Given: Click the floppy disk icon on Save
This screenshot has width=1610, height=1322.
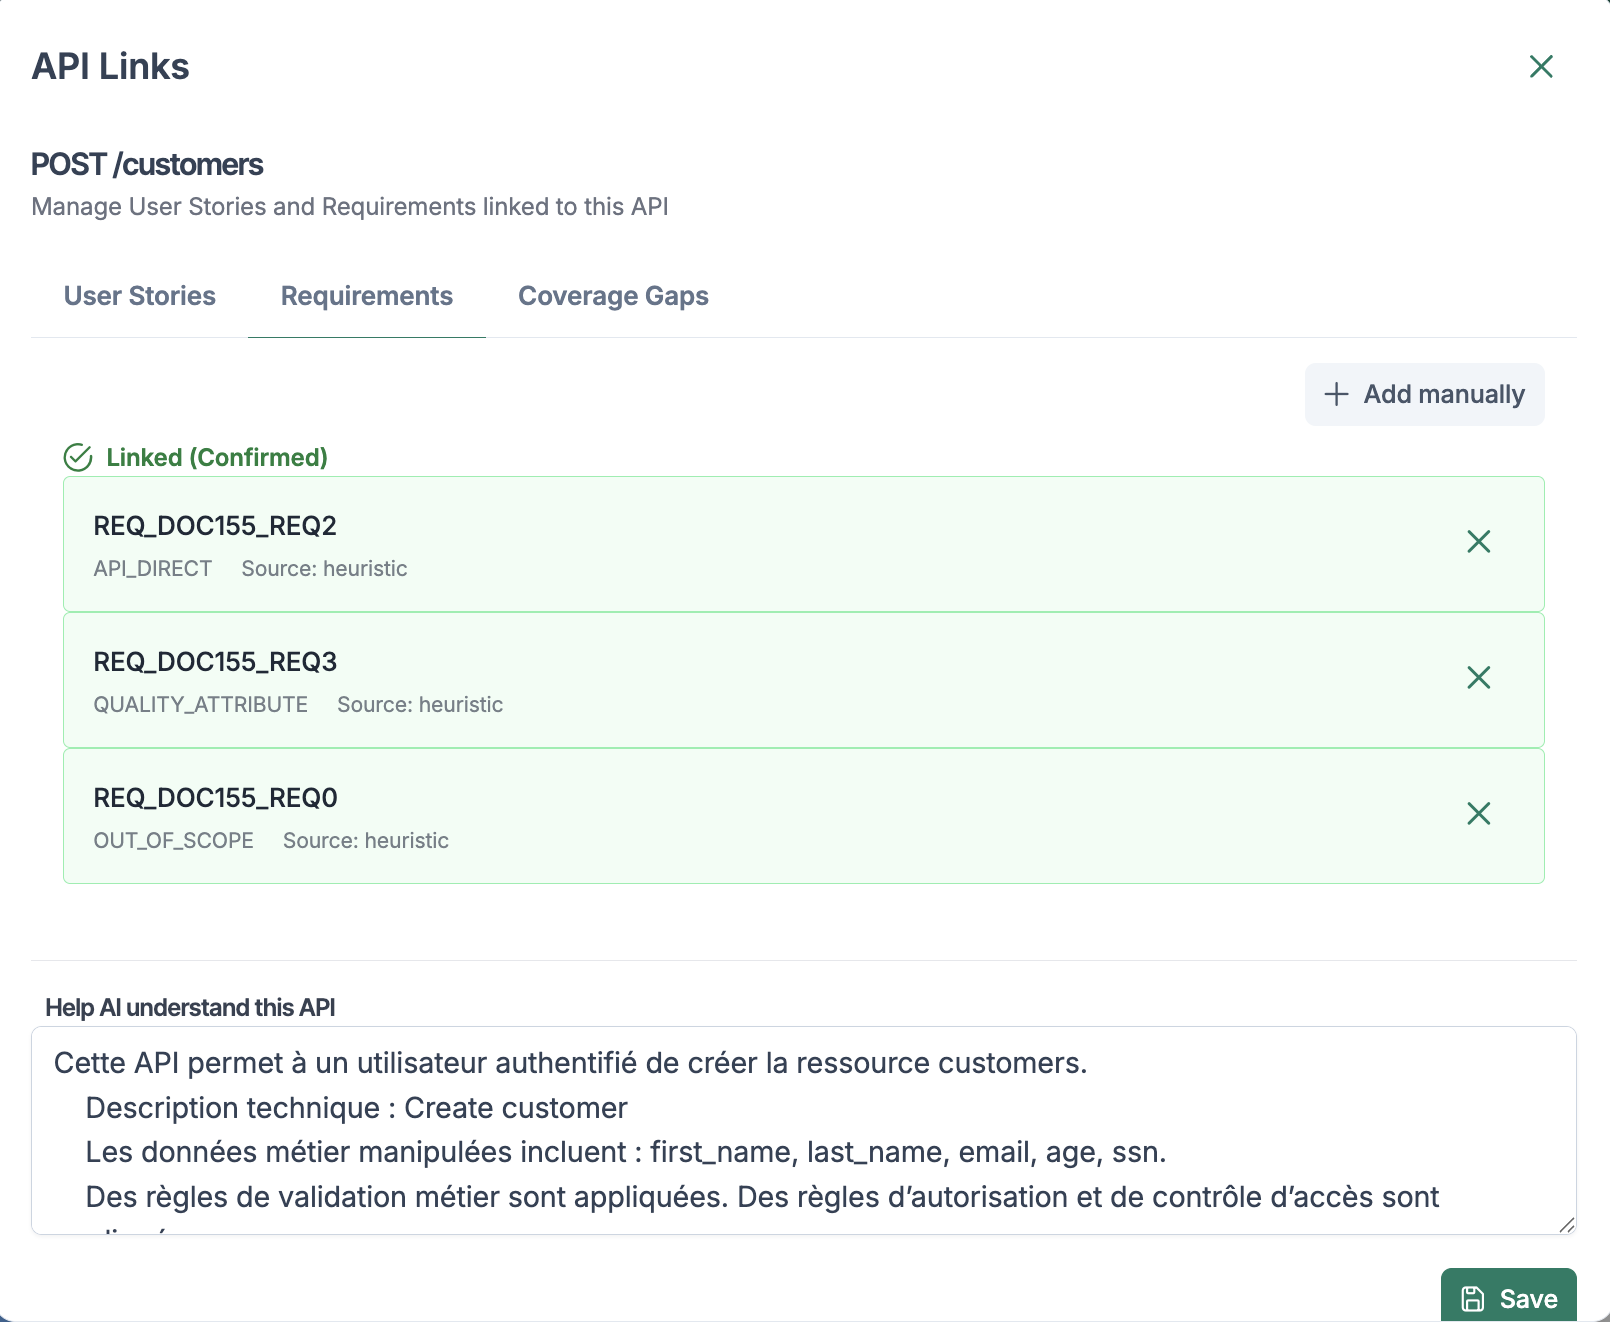Looking at the screenshot, I should [1473, 1299].
